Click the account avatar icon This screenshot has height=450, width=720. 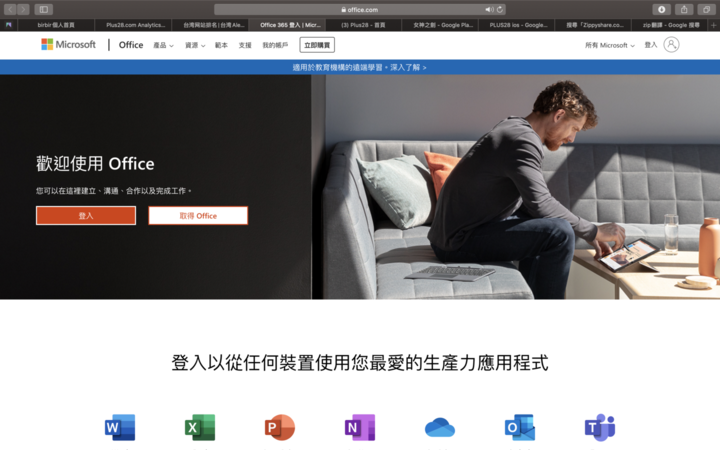coord(671,45)
